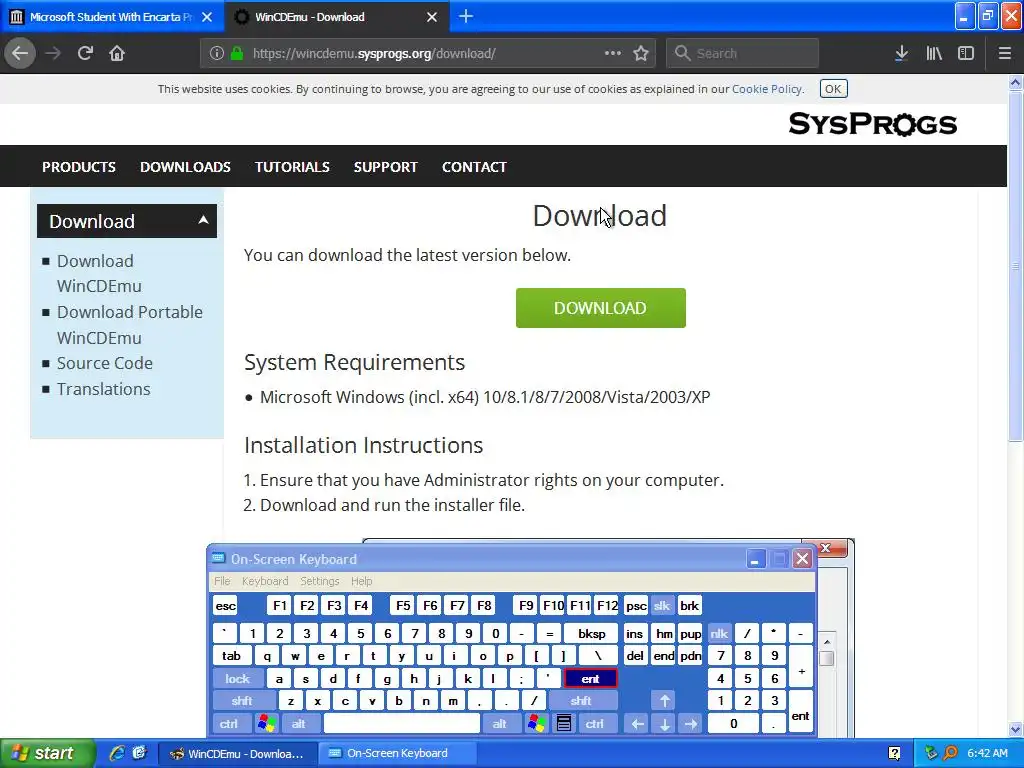Viewport: 1024px width, 768px height.
Task: Open the browser home page icon
Action: (117, 53)
